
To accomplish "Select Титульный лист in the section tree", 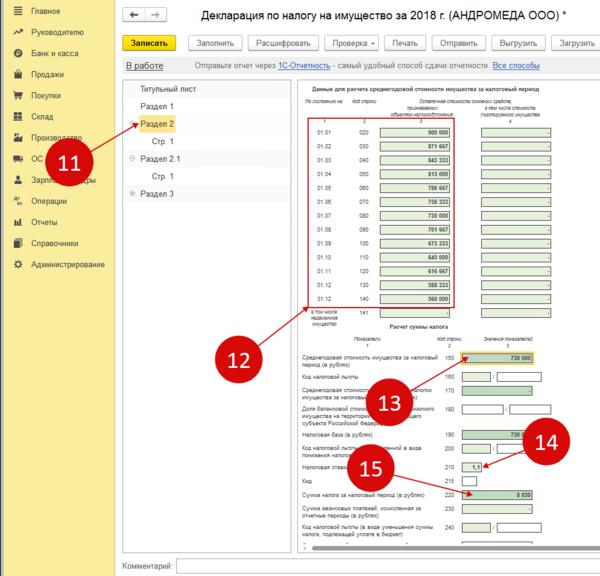I will point(167,89).
